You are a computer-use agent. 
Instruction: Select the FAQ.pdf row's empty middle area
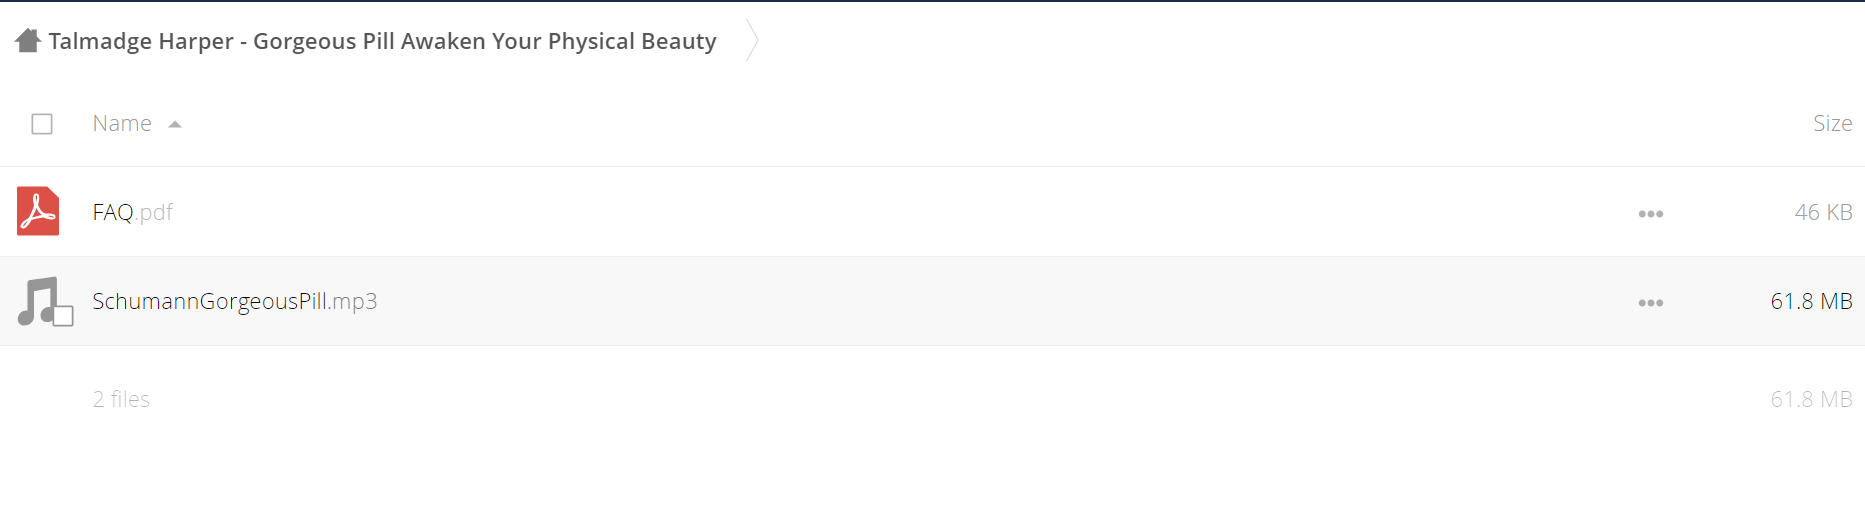pyautogui.click(x=900, y=212)
